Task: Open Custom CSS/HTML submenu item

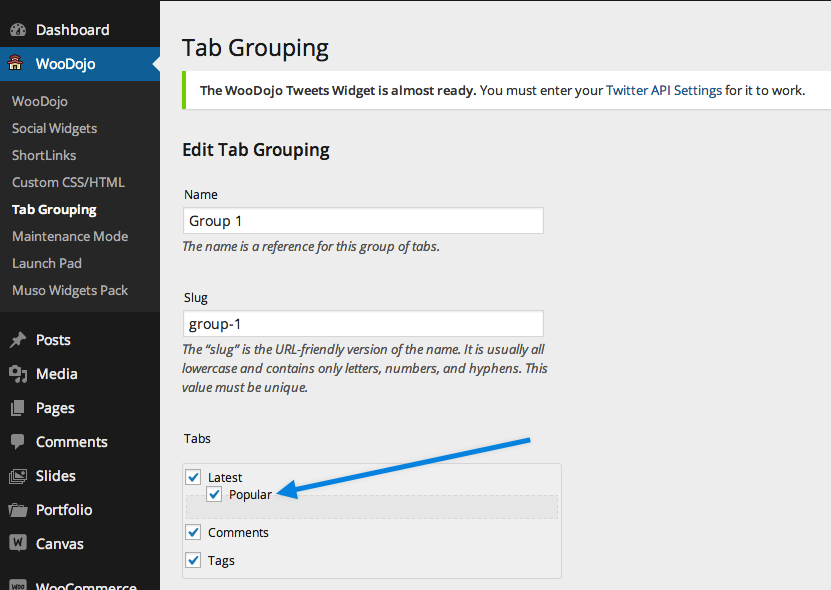Action: click(68, 182)
